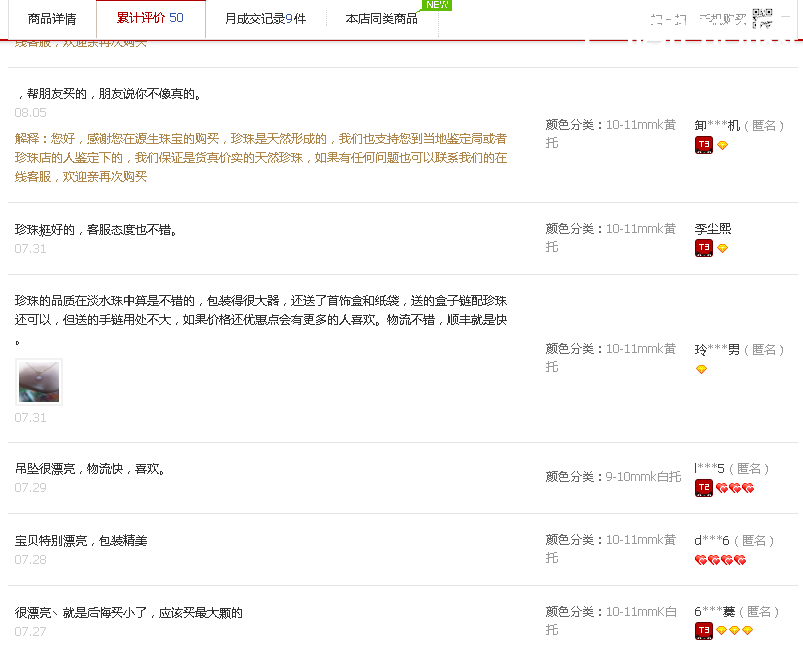
Task: Click reviewer name d***6
Action: [x=712, y=540]
